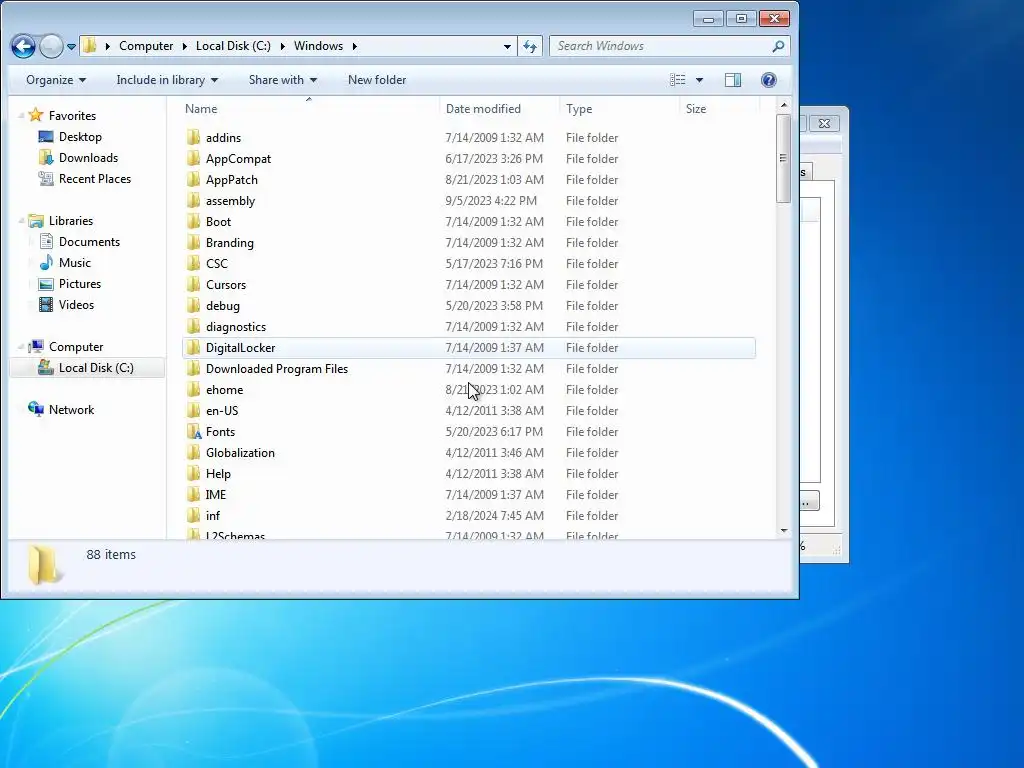
Task: Click the en-US folder name
Action: click(x=222, y=410)
